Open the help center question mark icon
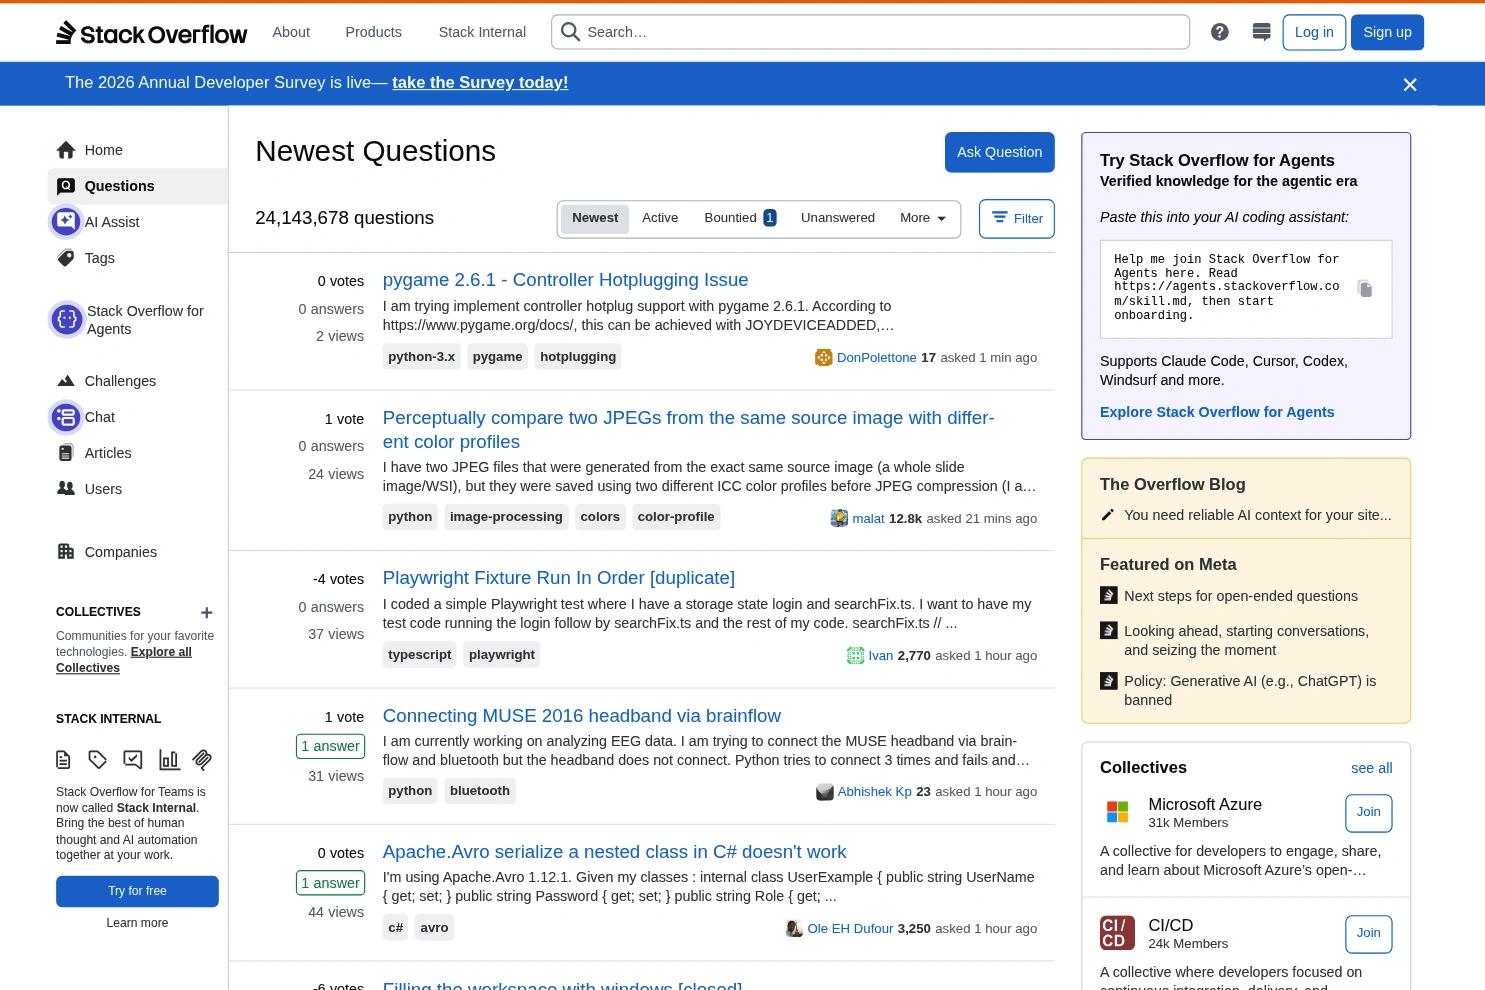The image size is (1485, 990). point(1219,32)
